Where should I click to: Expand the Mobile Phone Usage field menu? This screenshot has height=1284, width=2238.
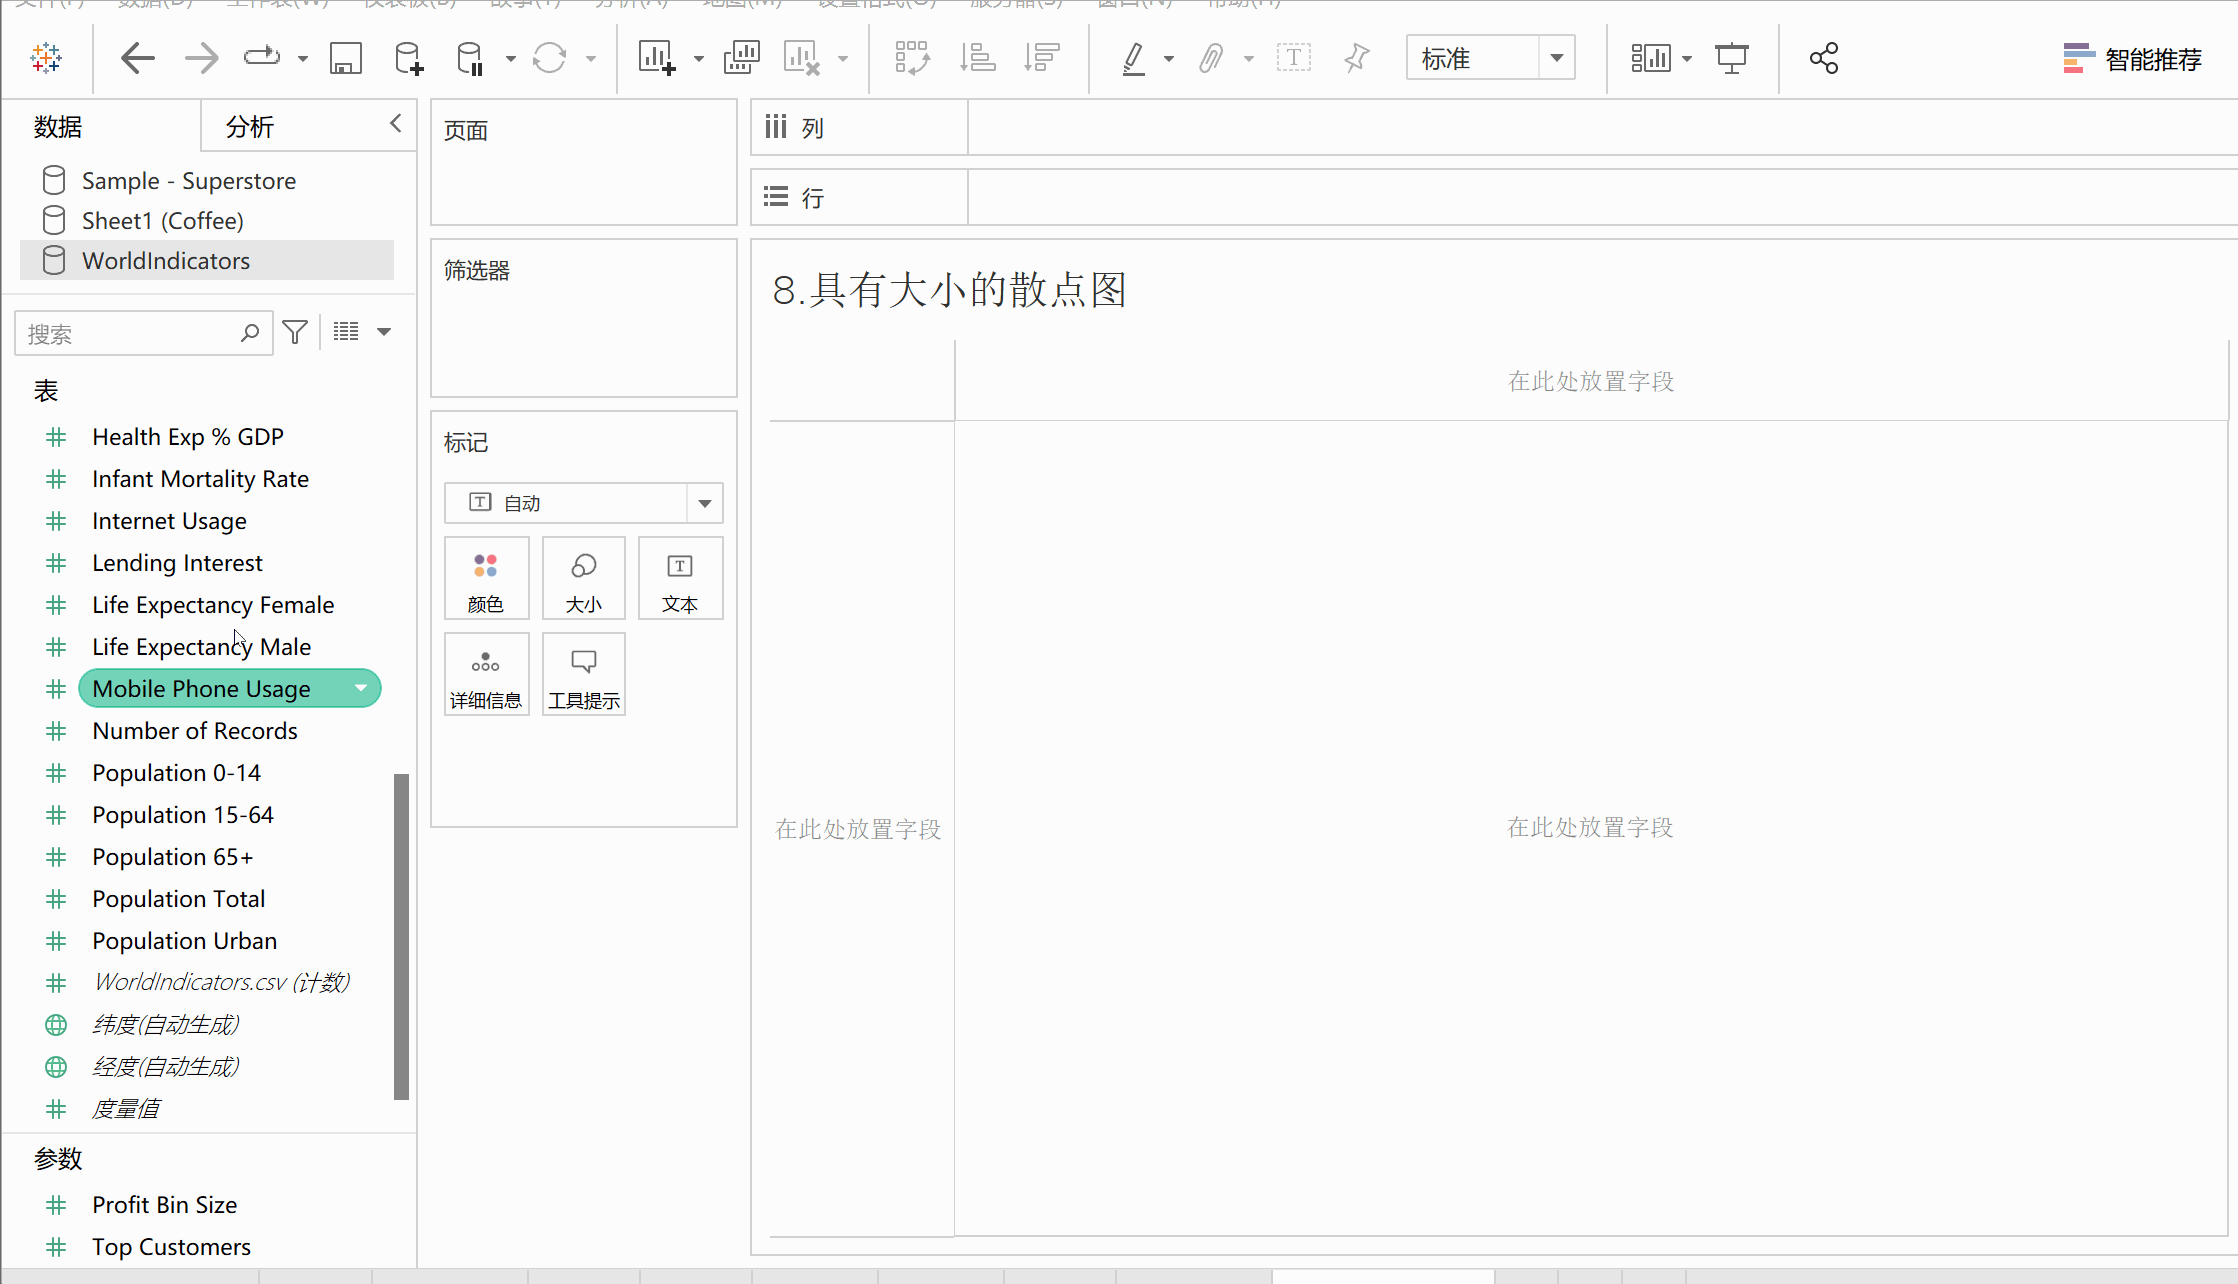[360, 688]
